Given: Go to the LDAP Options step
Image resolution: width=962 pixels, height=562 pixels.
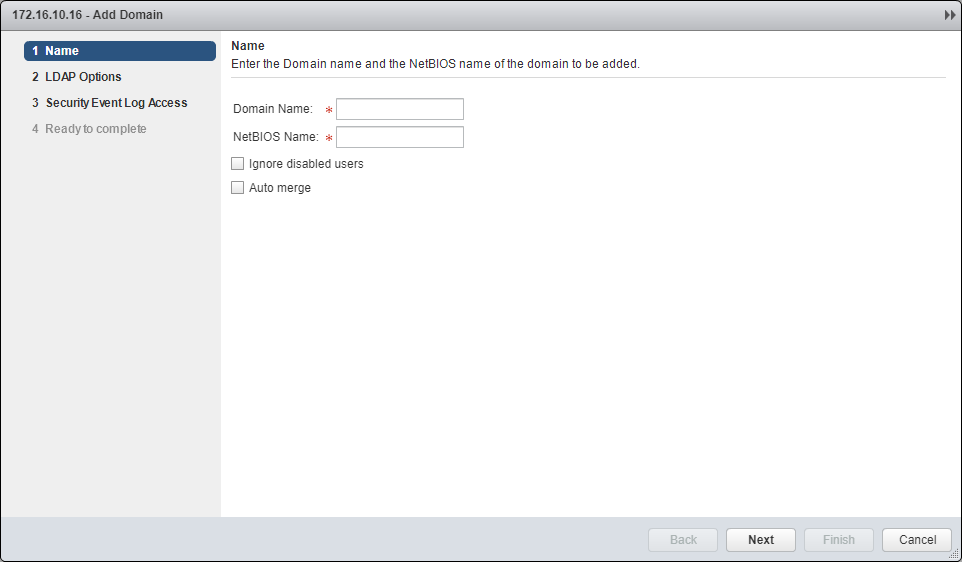Looking at the screenshot, I should click(83, 77).
